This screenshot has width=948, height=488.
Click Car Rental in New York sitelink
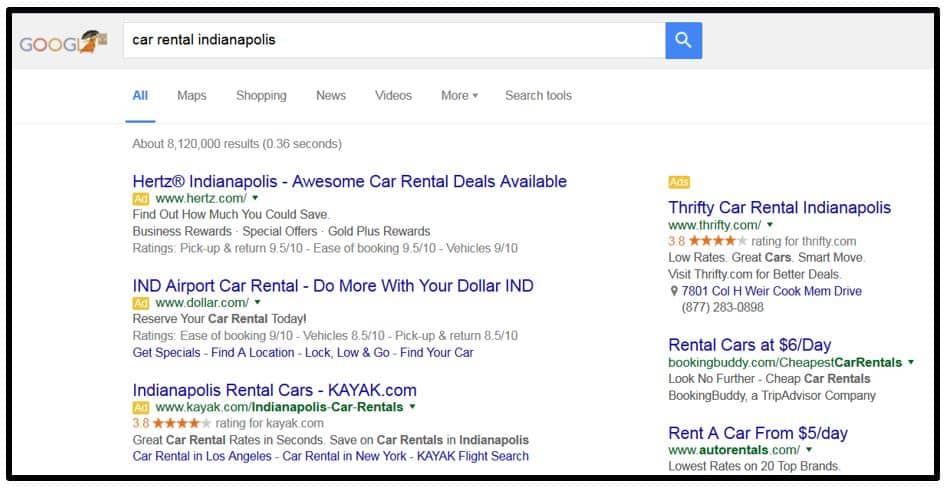click(345, 456)
